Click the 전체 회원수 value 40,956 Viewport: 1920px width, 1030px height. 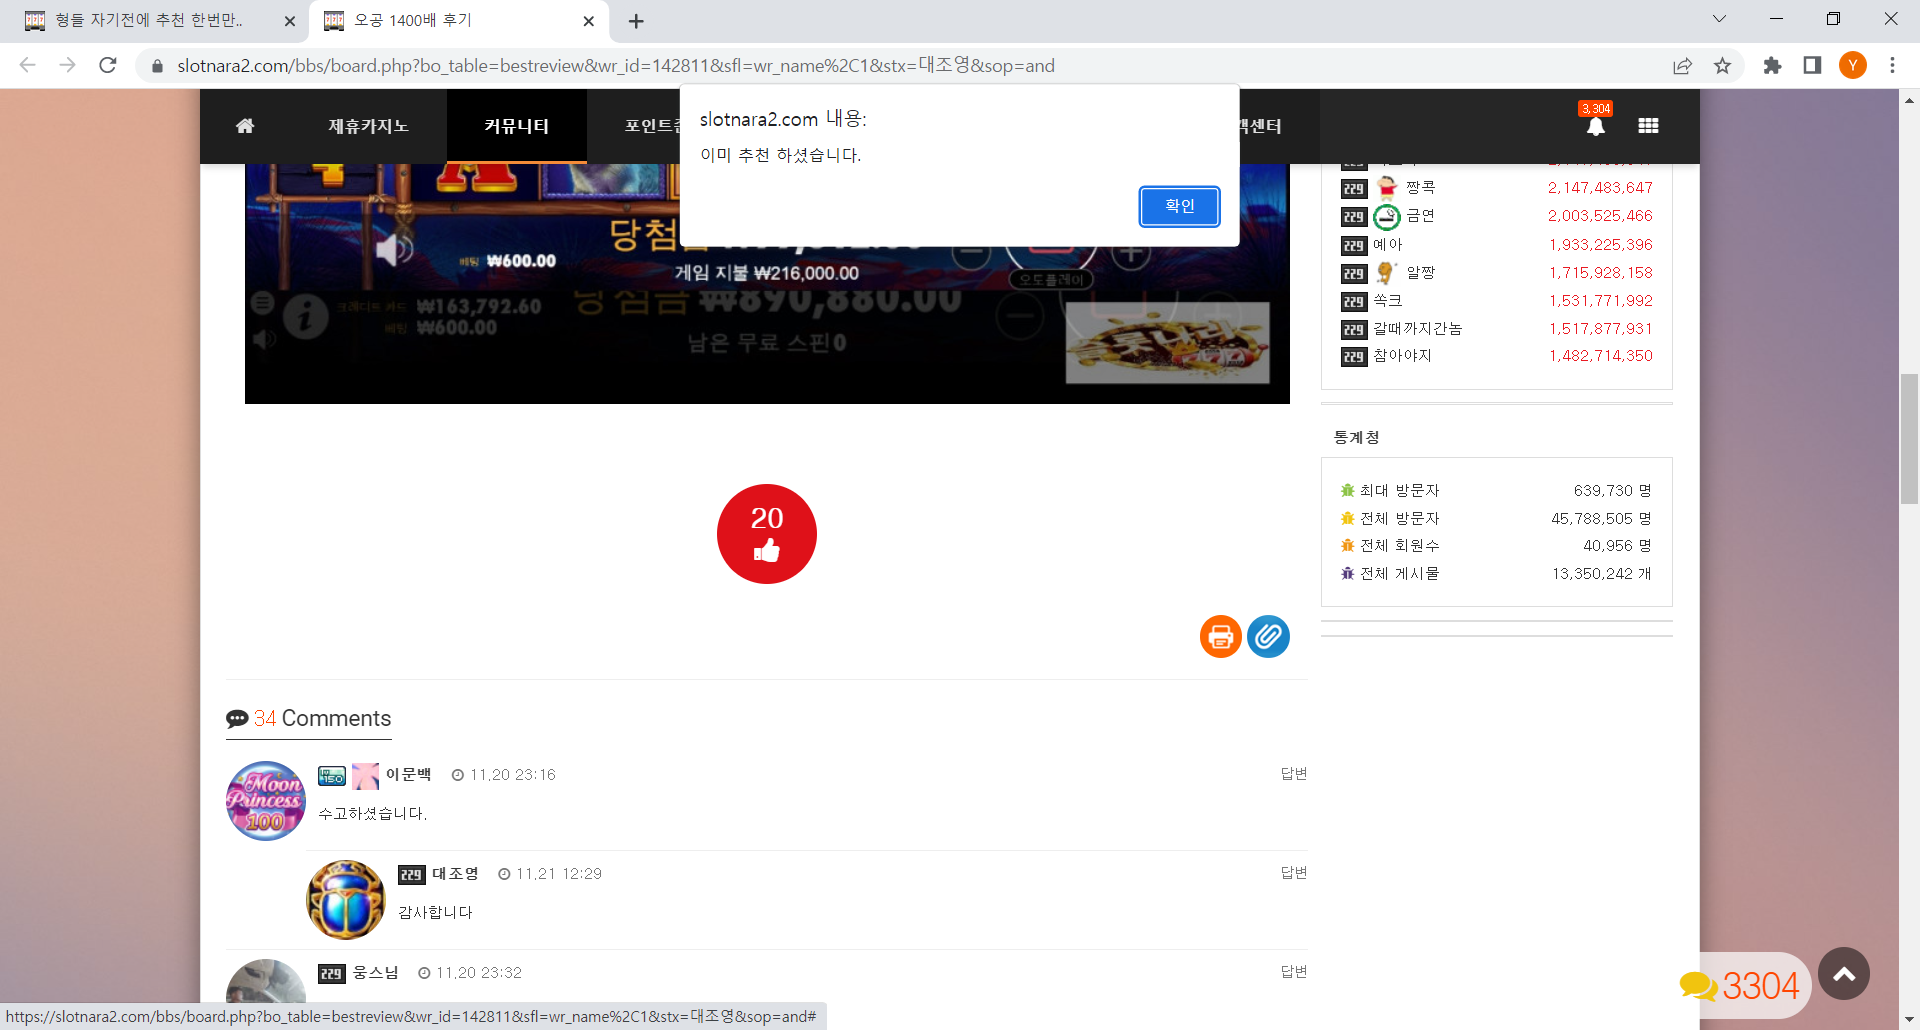point(1617,545)
